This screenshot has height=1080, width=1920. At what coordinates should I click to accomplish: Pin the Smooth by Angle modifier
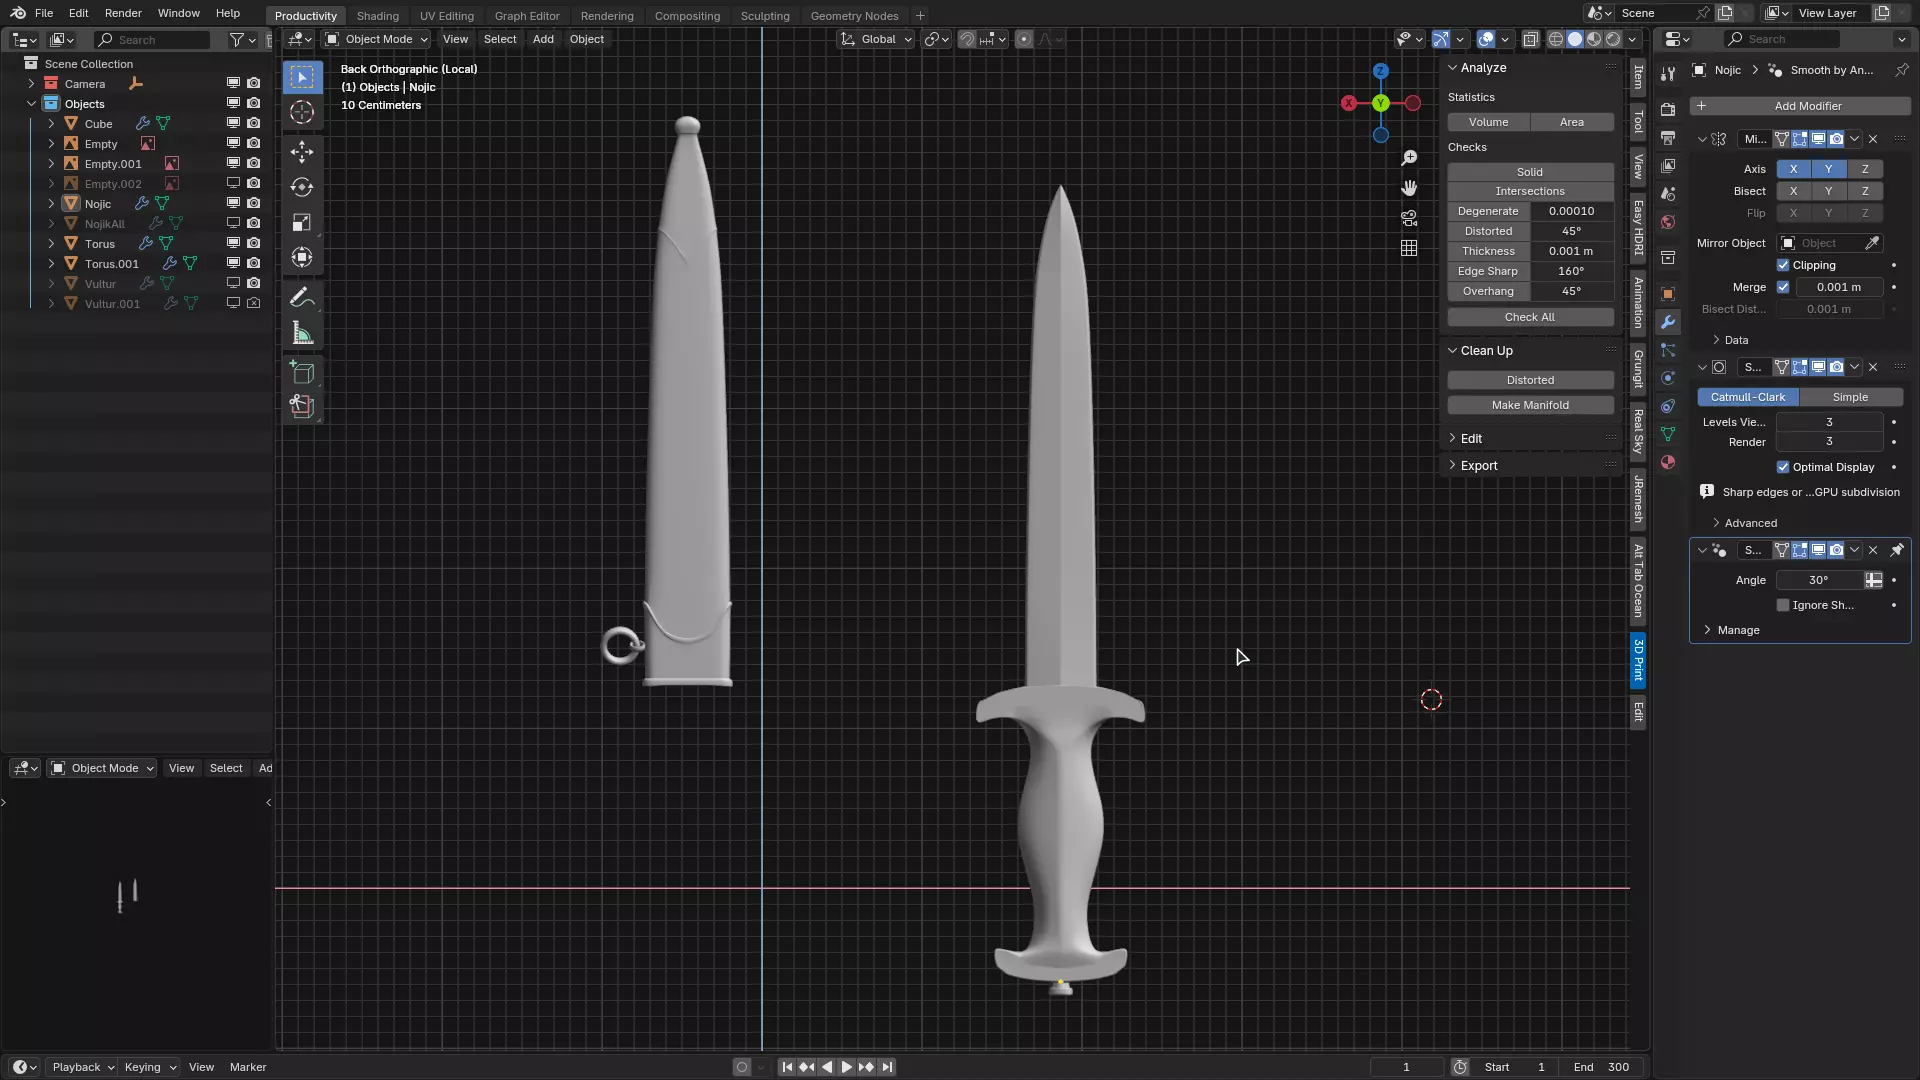click(x=1897, y=550)
